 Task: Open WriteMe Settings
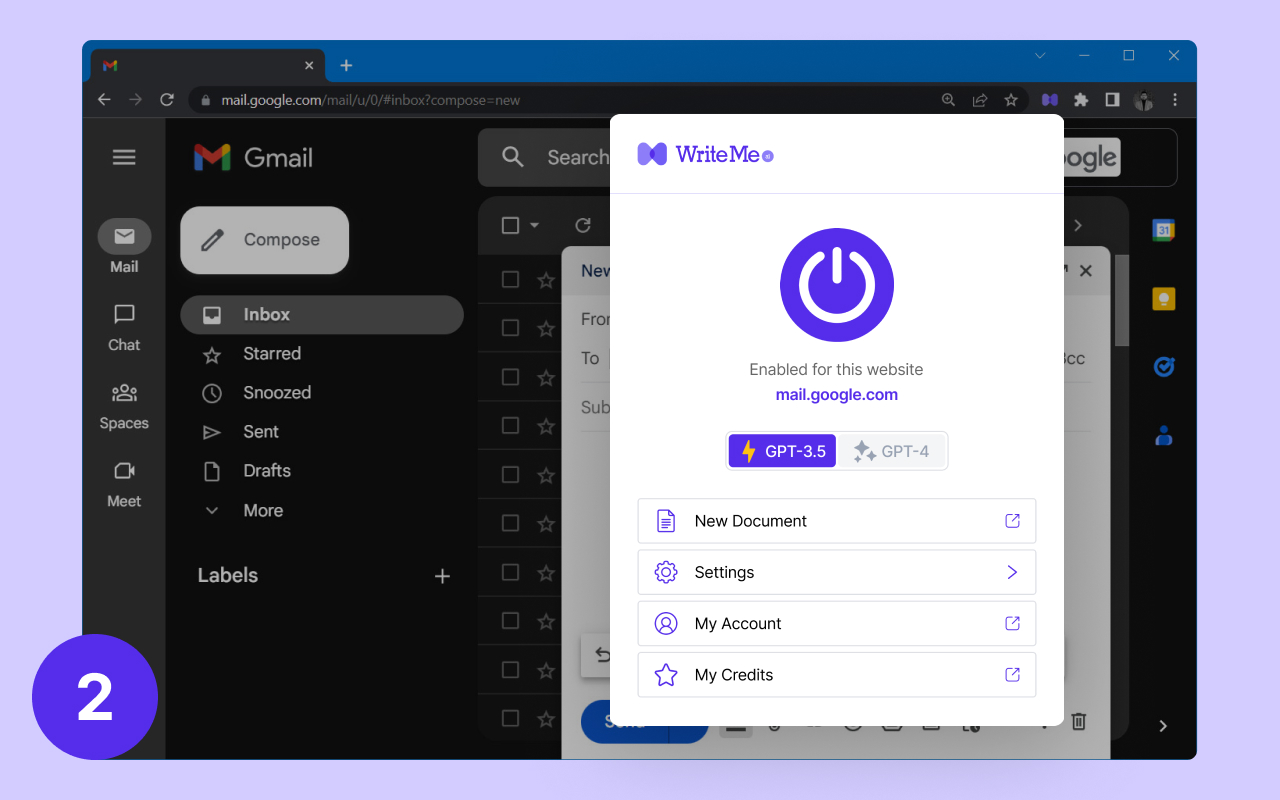(837, 572)
